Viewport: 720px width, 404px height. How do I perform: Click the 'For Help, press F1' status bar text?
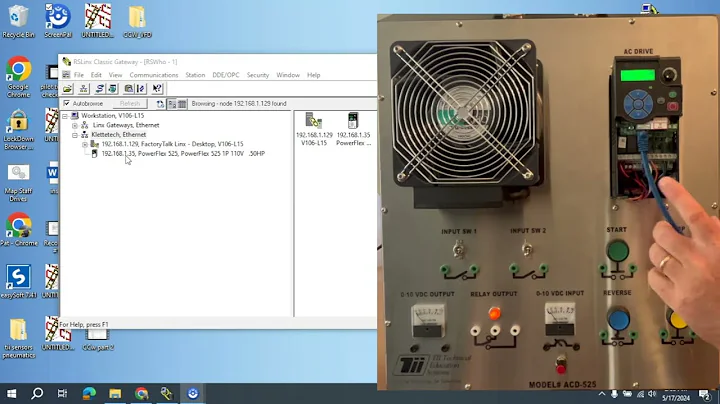pyautogui.click(x=84, y=325)
